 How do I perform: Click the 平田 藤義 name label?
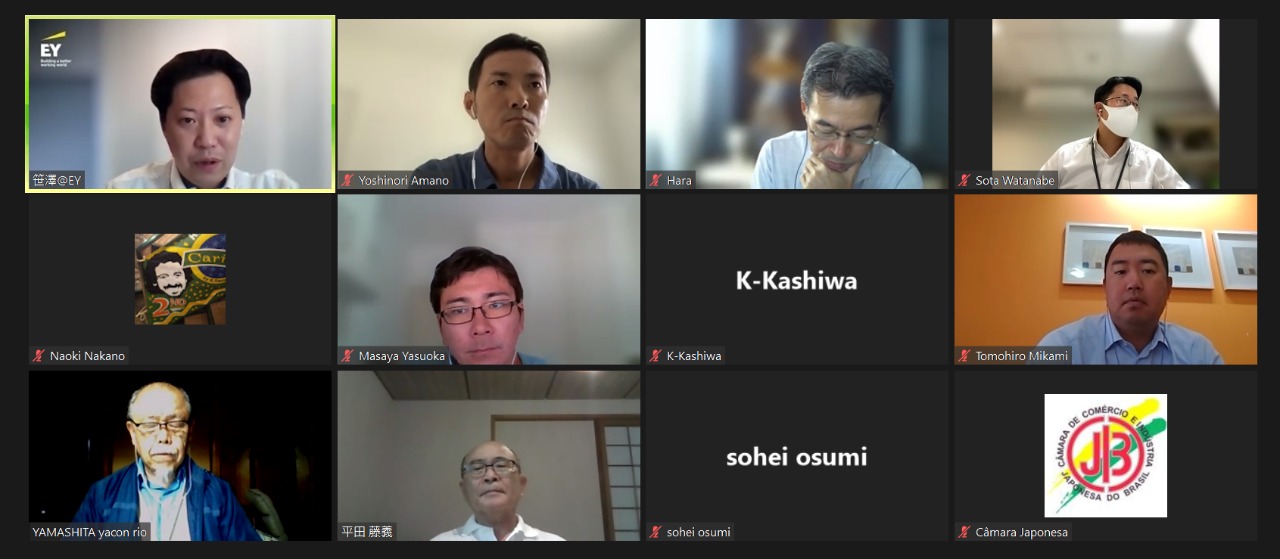pos(367,532)
